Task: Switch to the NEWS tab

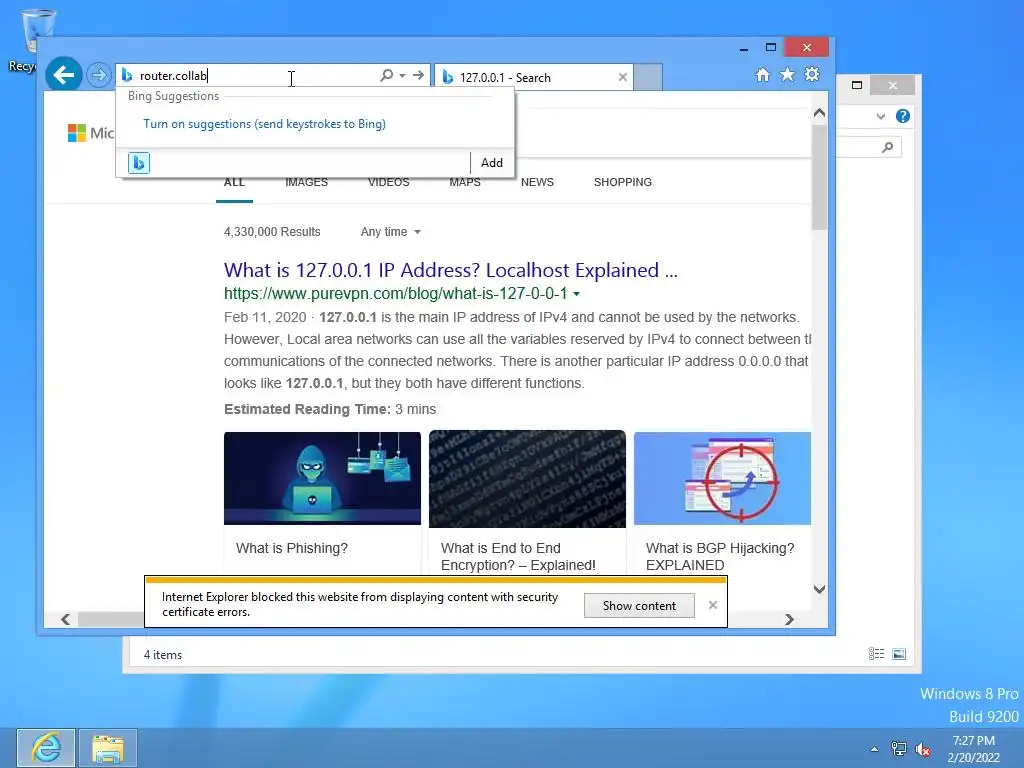Action: coord(537,182)
